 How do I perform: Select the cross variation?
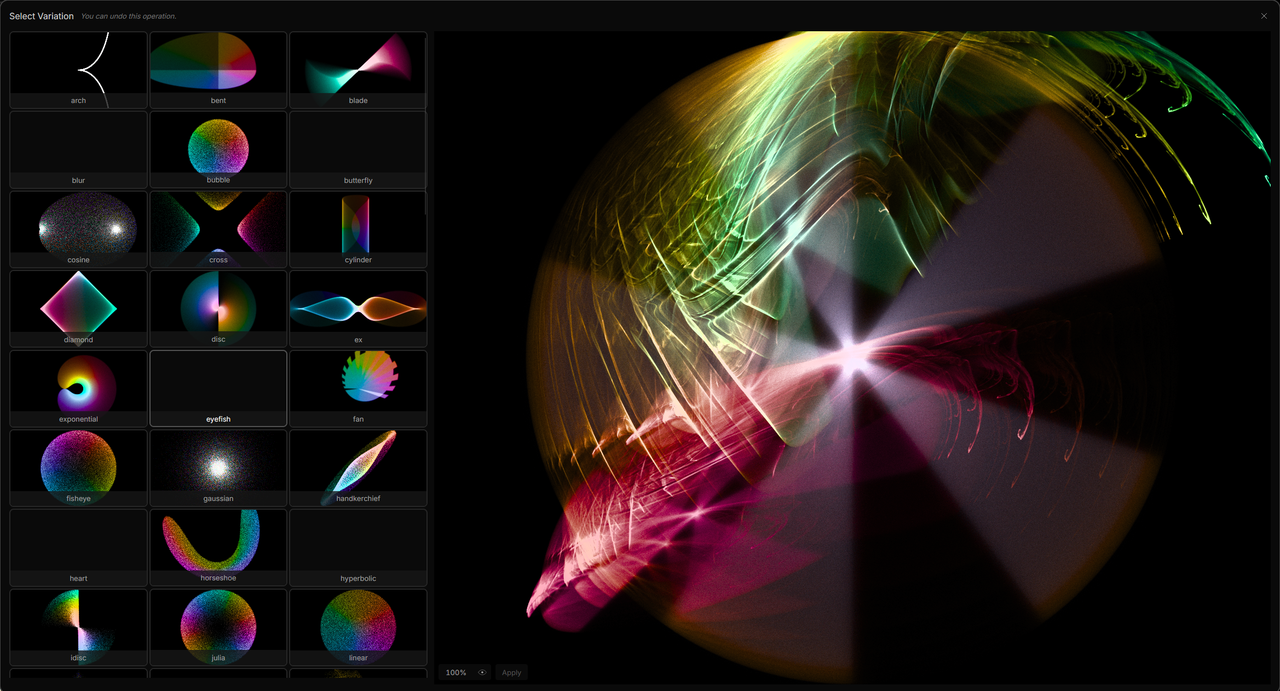[218, 229]
